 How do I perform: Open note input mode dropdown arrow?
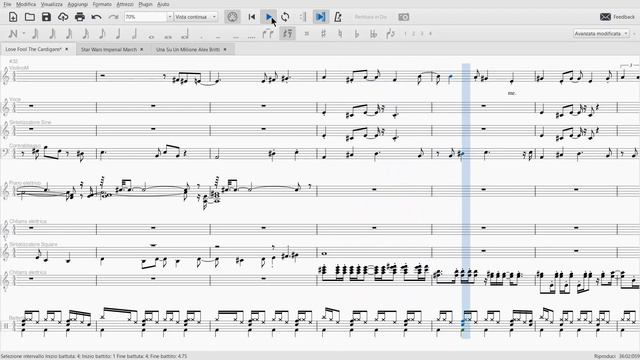click(x=24, y=34)
